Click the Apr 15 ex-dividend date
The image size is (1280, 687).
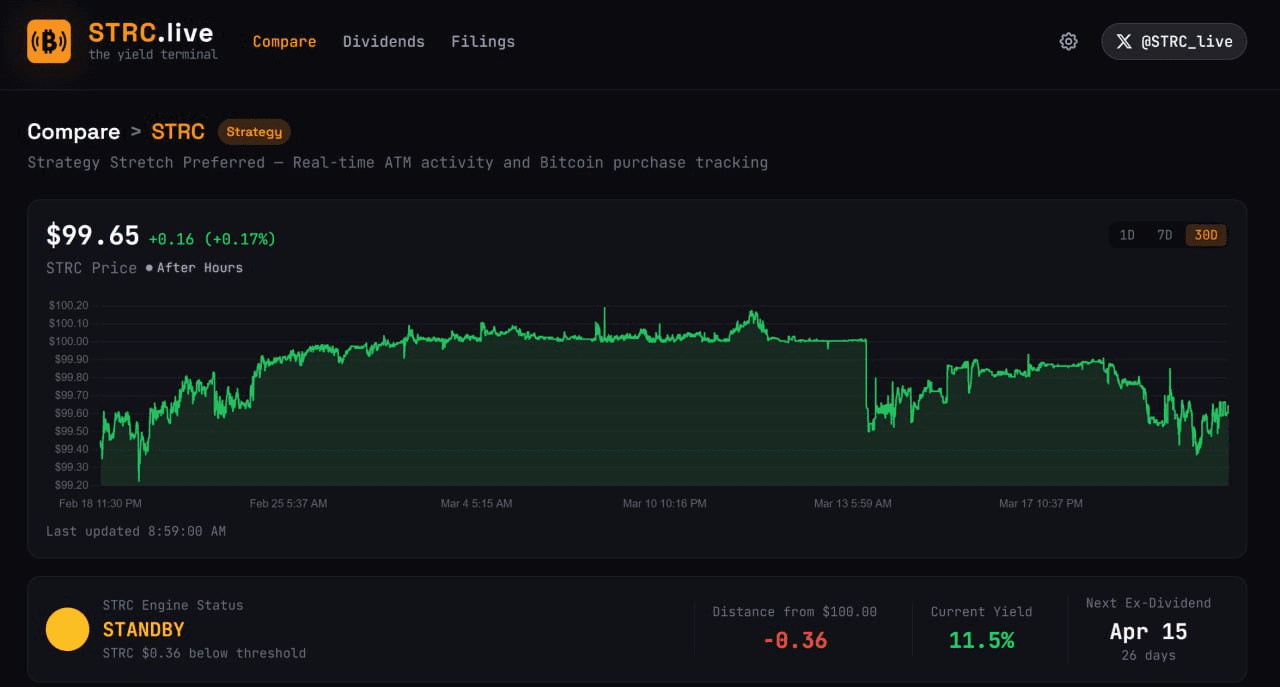(1148, 632)
